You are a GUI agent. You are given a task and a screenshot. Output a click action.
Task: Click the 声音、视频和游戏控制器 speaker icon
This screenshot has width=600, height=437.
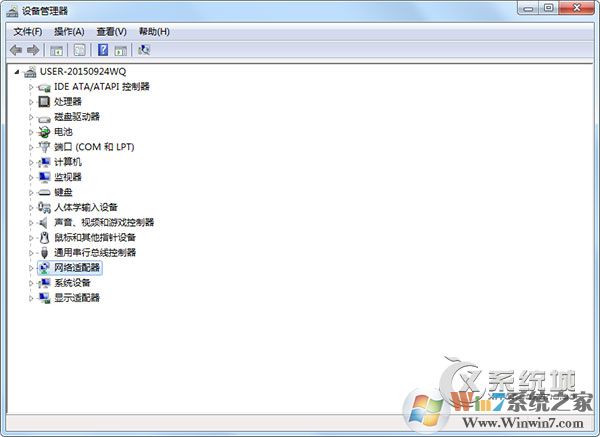point(44,222)
